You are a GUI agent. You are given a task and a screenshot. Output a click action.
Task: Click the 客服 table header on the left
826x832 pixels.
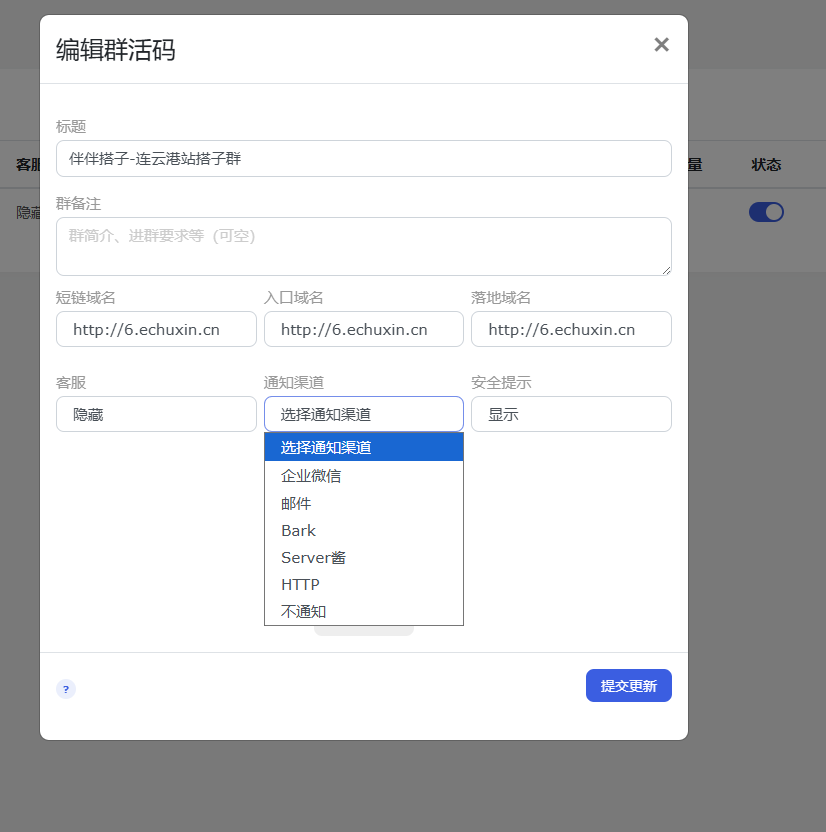pos(27,164)
